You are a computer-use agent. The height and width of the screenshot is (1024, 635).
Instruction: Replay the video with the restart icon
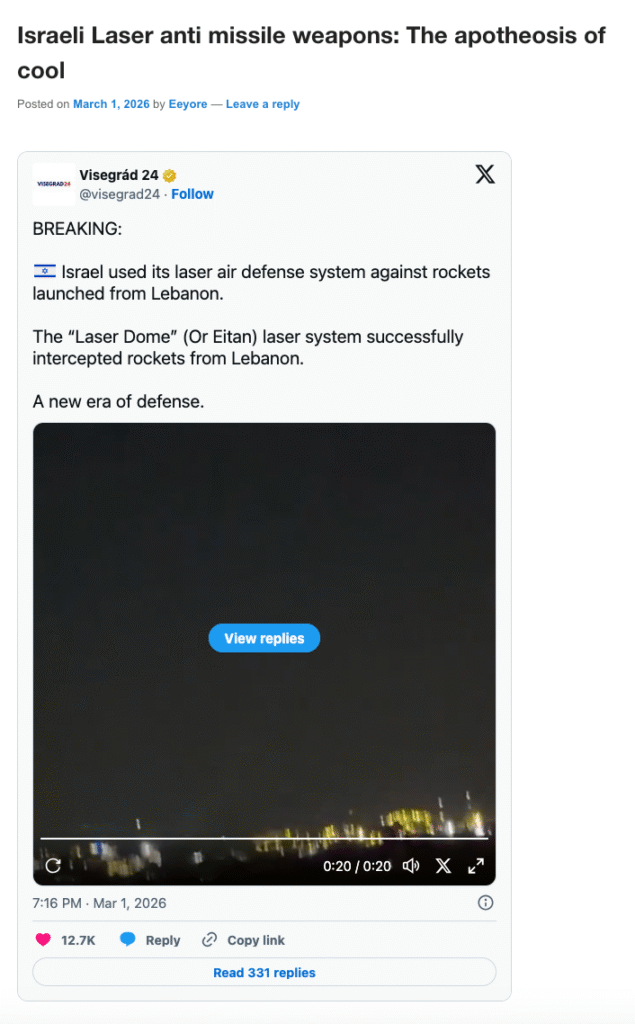coord(53,866)
